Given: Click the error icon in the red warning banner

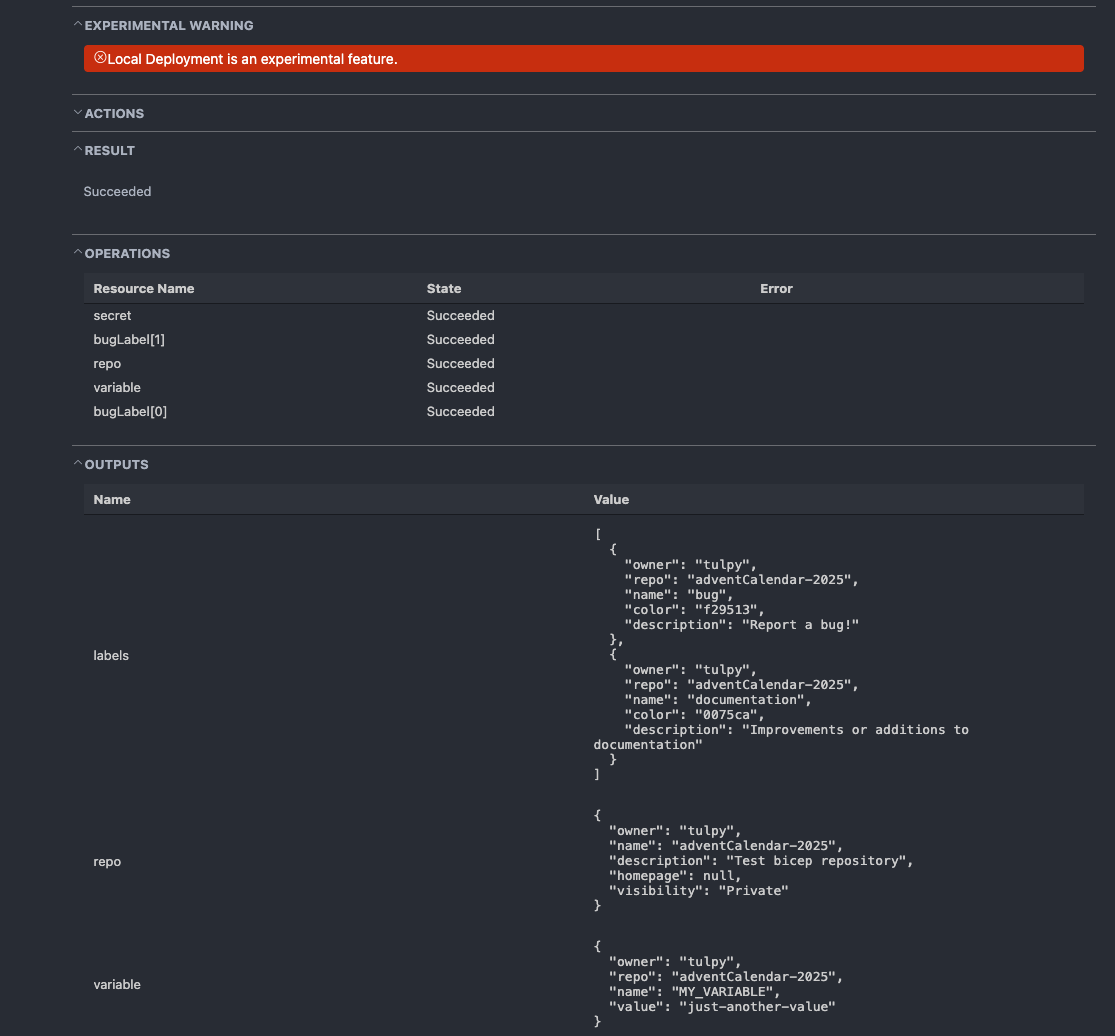Looking at the screenshot, I should pyautogui.click(x=100, y=58).
